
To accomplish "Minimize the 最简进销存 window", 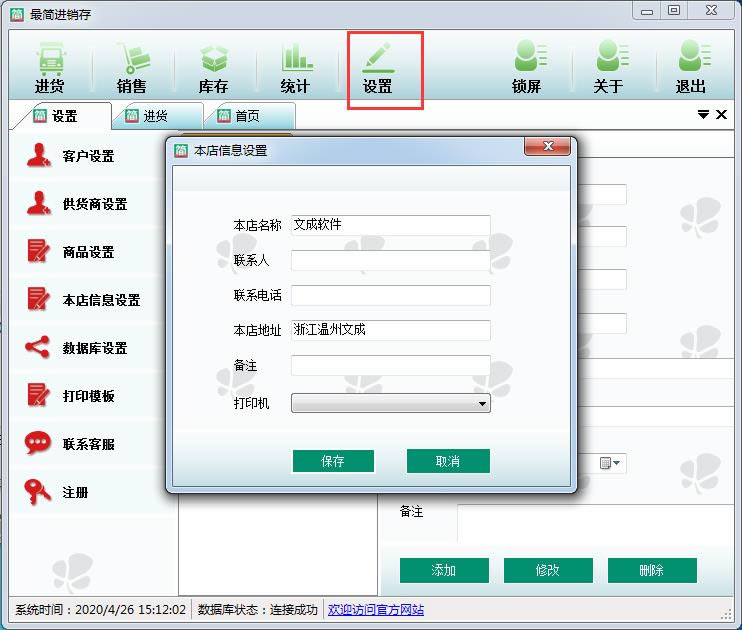I will point(647,11).
